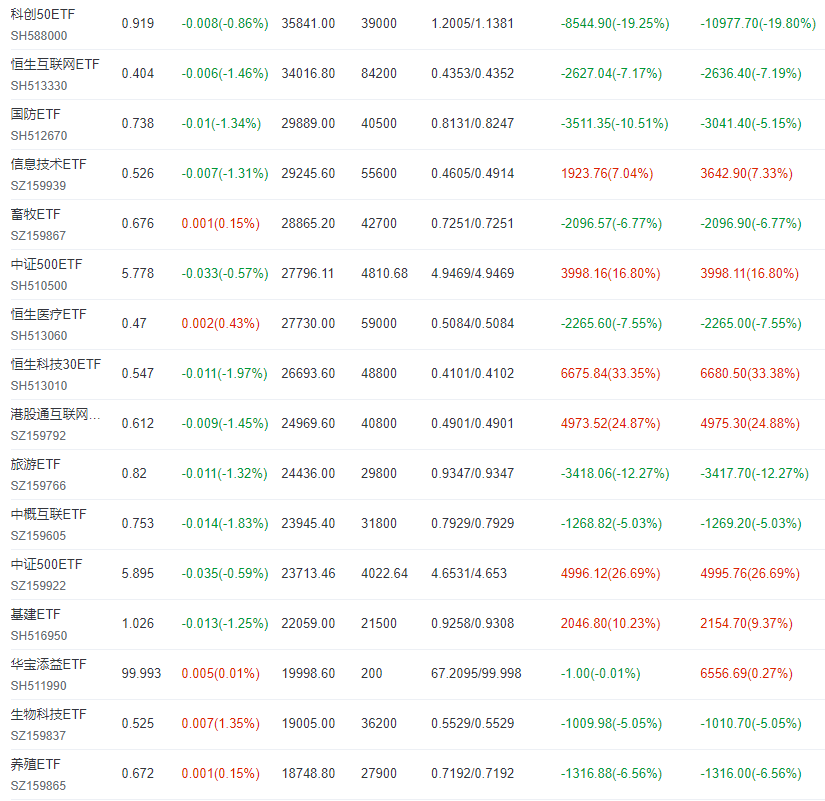
Task: Open 恒生互联网ETF row name
Action: (55, 64)
